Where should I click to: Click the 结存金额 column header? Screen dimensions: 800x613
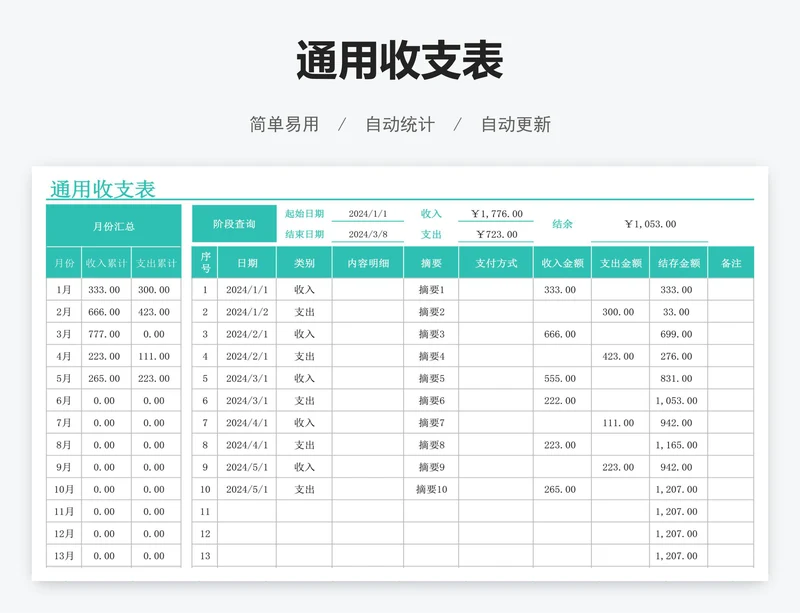pos(679,263)
